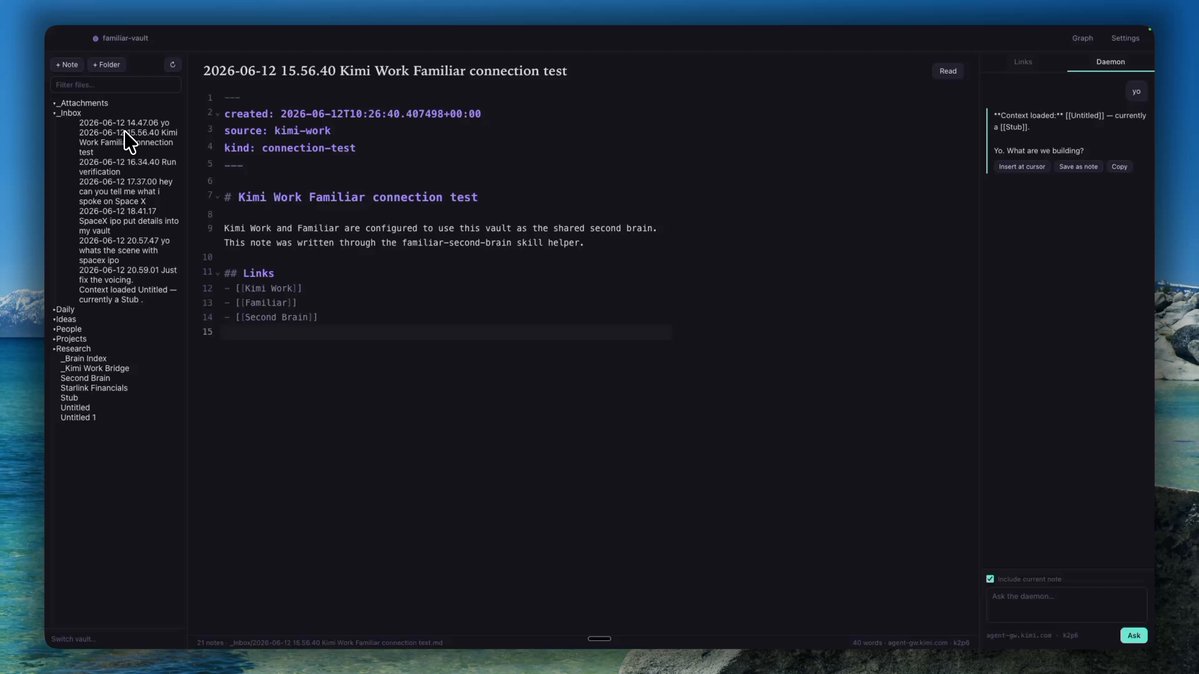Screen dimensions: 1199x674
Task: Open the _Kimi Work Bridge note
Action: point(95,369)
